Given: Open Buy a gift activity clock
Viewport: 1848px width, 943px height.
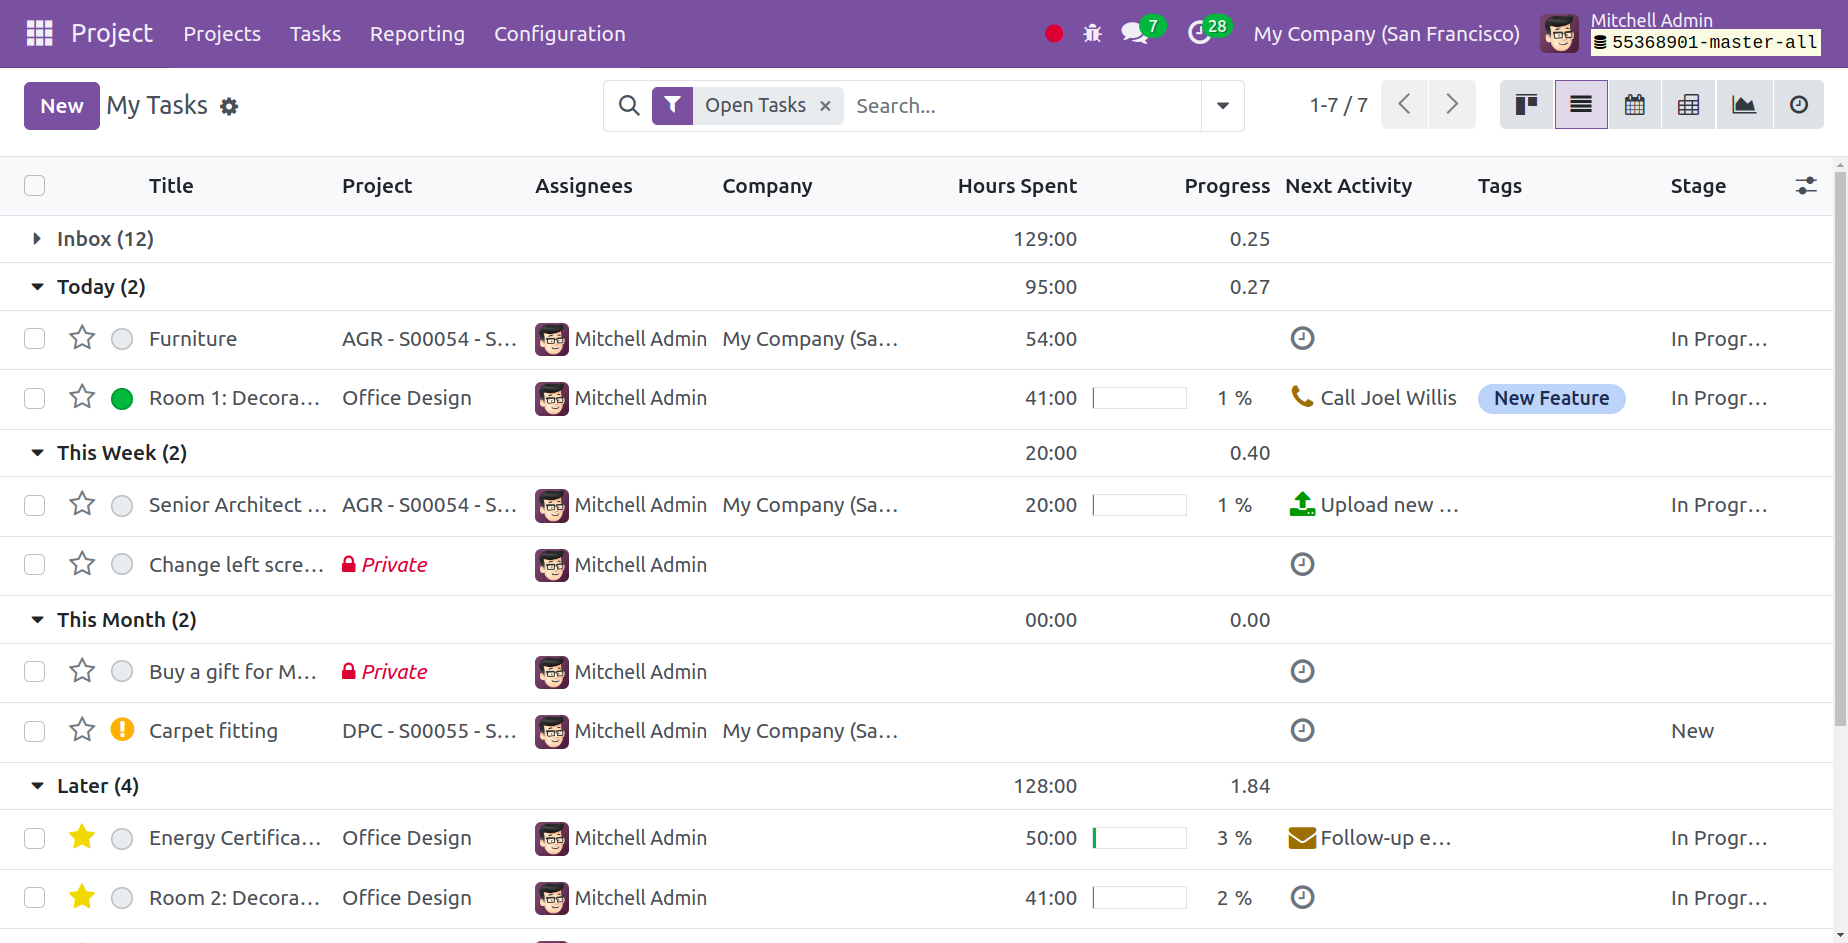Looking at the screenshot, I should (1302, 671).
